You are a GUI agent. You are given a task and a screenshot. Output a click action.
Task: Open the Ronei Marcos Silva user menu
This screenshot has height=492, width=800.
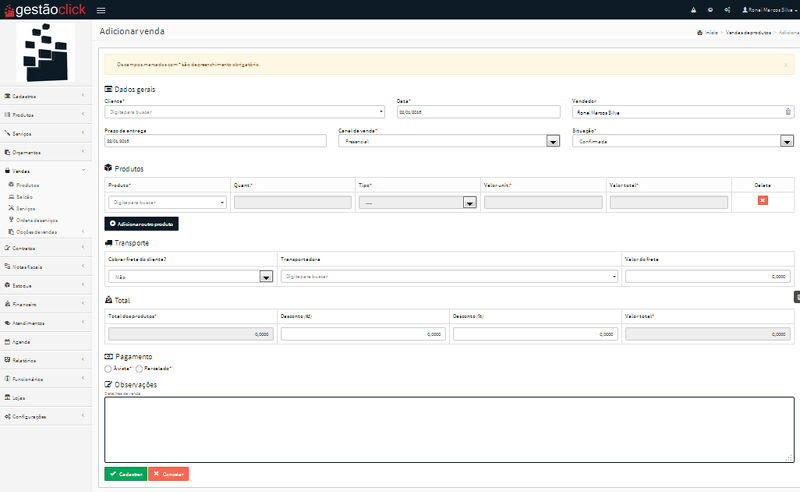[769, 10]
